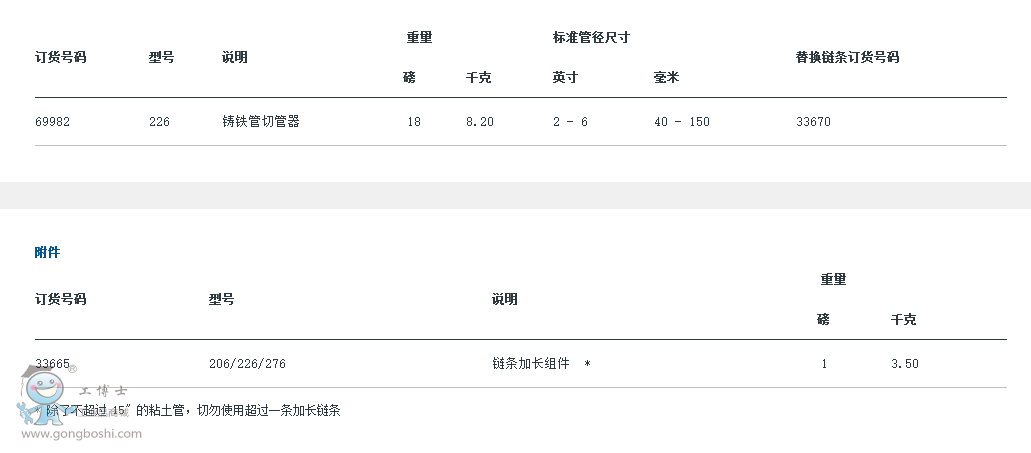Click model 226 cell
Image resolution: width=1031 pixels, height=453 pixels.
tap(159, 122)
